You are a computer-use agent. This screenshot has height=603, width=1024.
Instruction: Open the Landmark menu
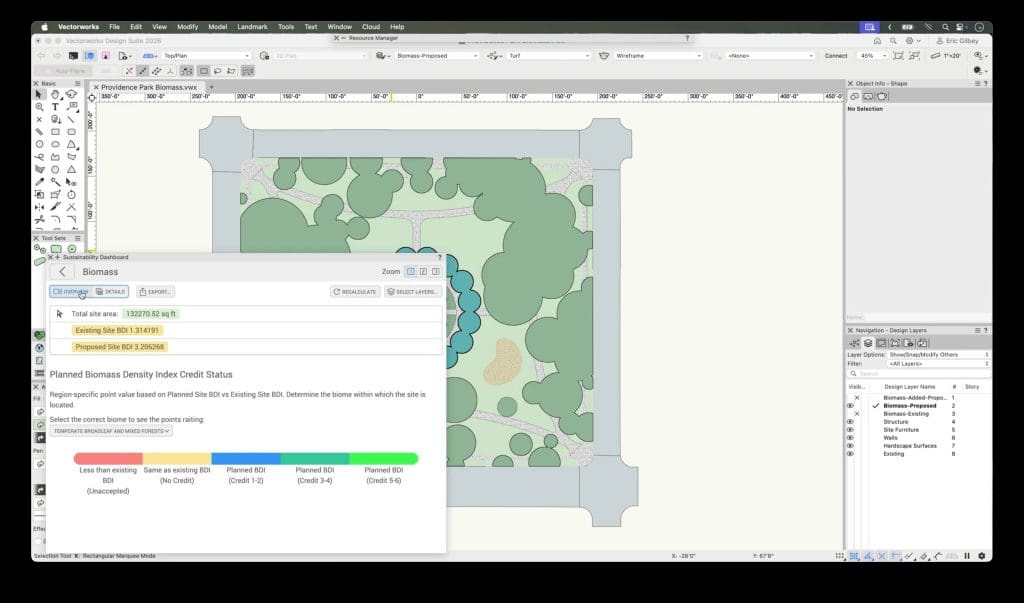[251, 26]
